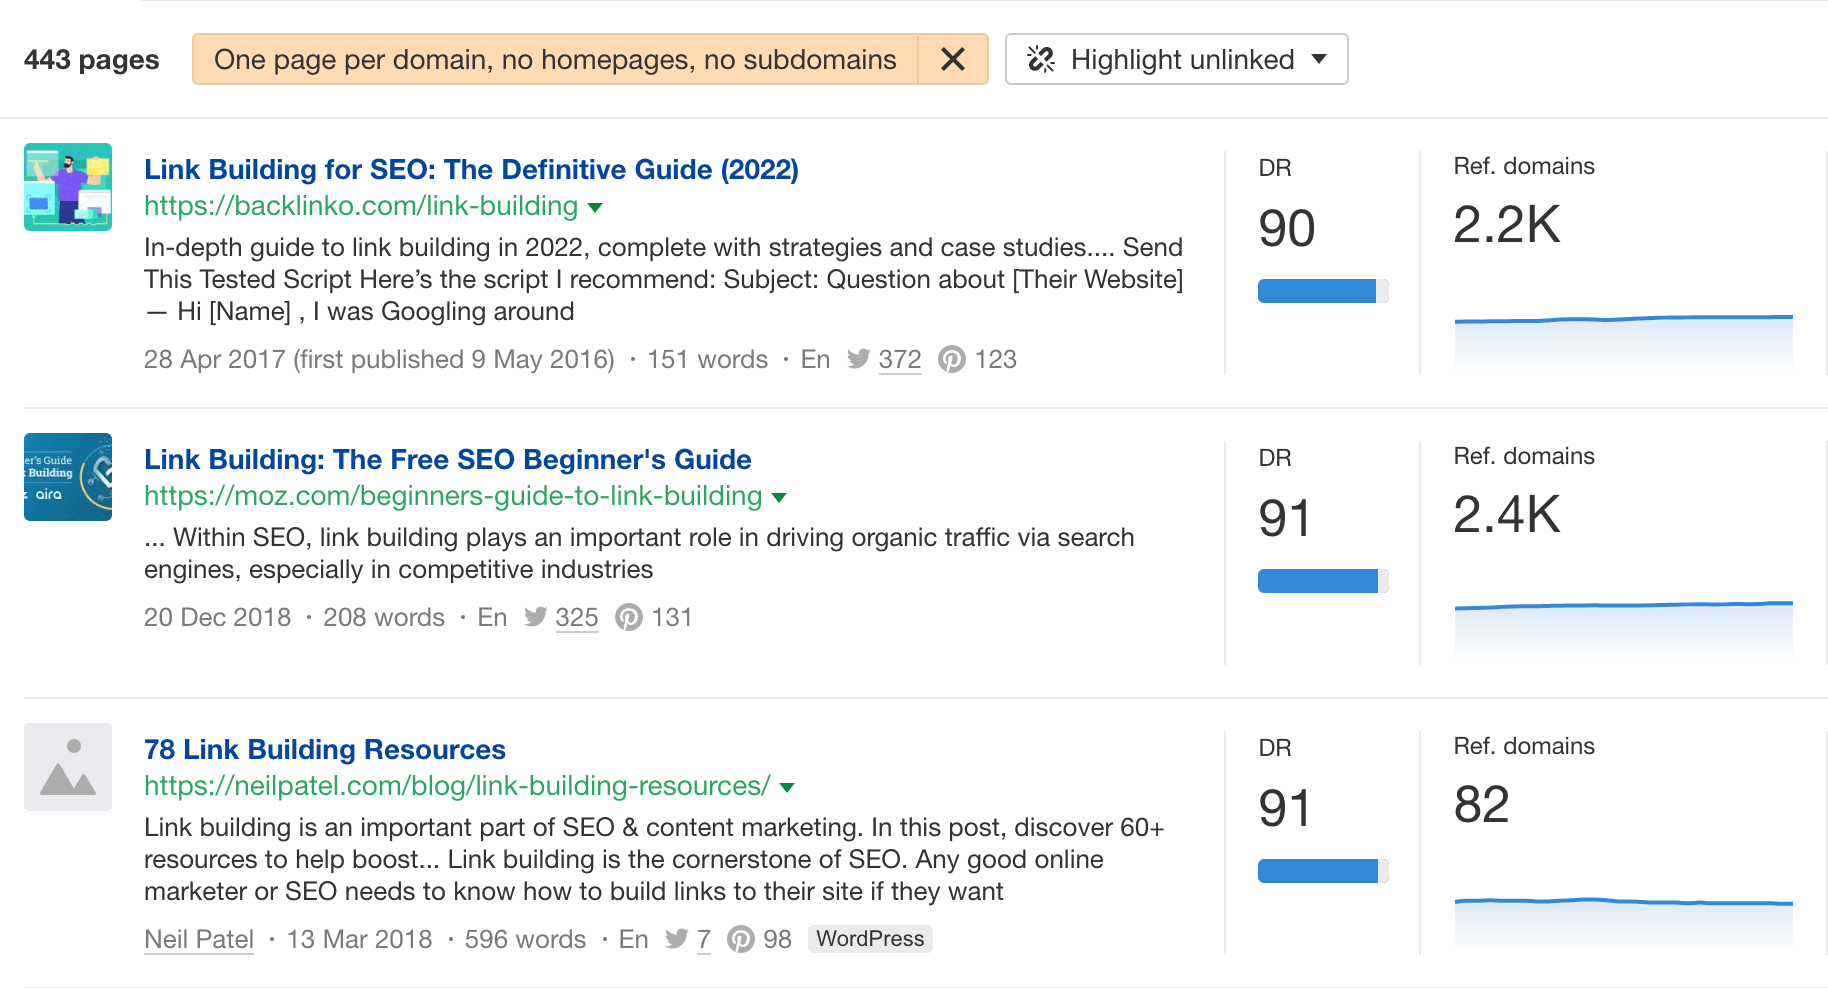Click the 2.4K ref. domains value
This screenshot has height=988, width=1828.
(1507, 515)
